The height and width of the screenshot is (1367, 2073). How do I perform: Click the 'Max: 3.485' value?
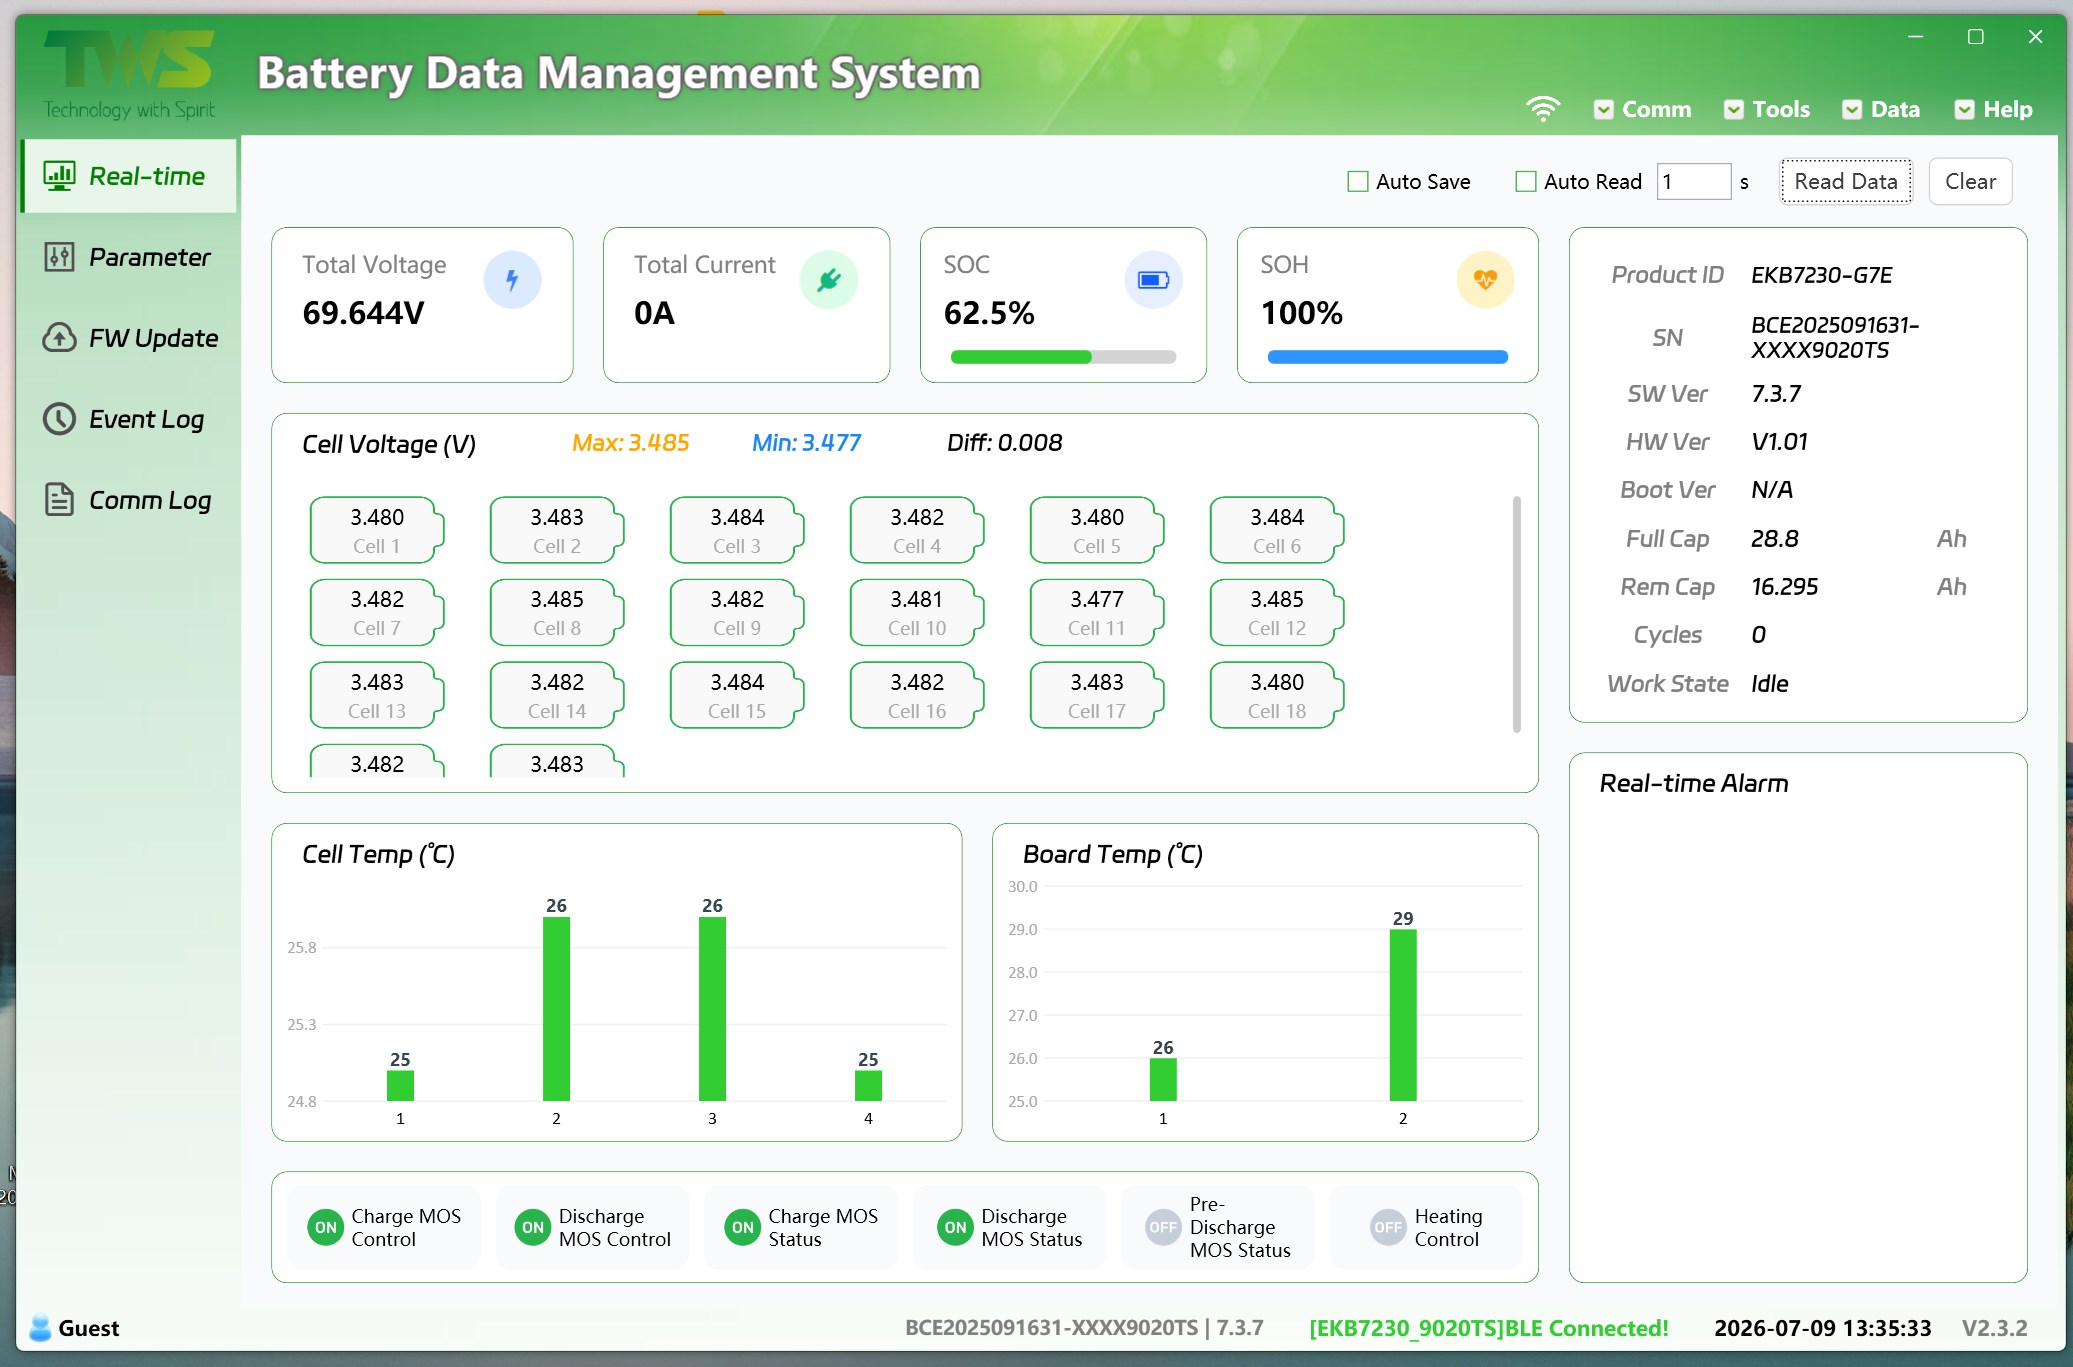tap(630, 443)
